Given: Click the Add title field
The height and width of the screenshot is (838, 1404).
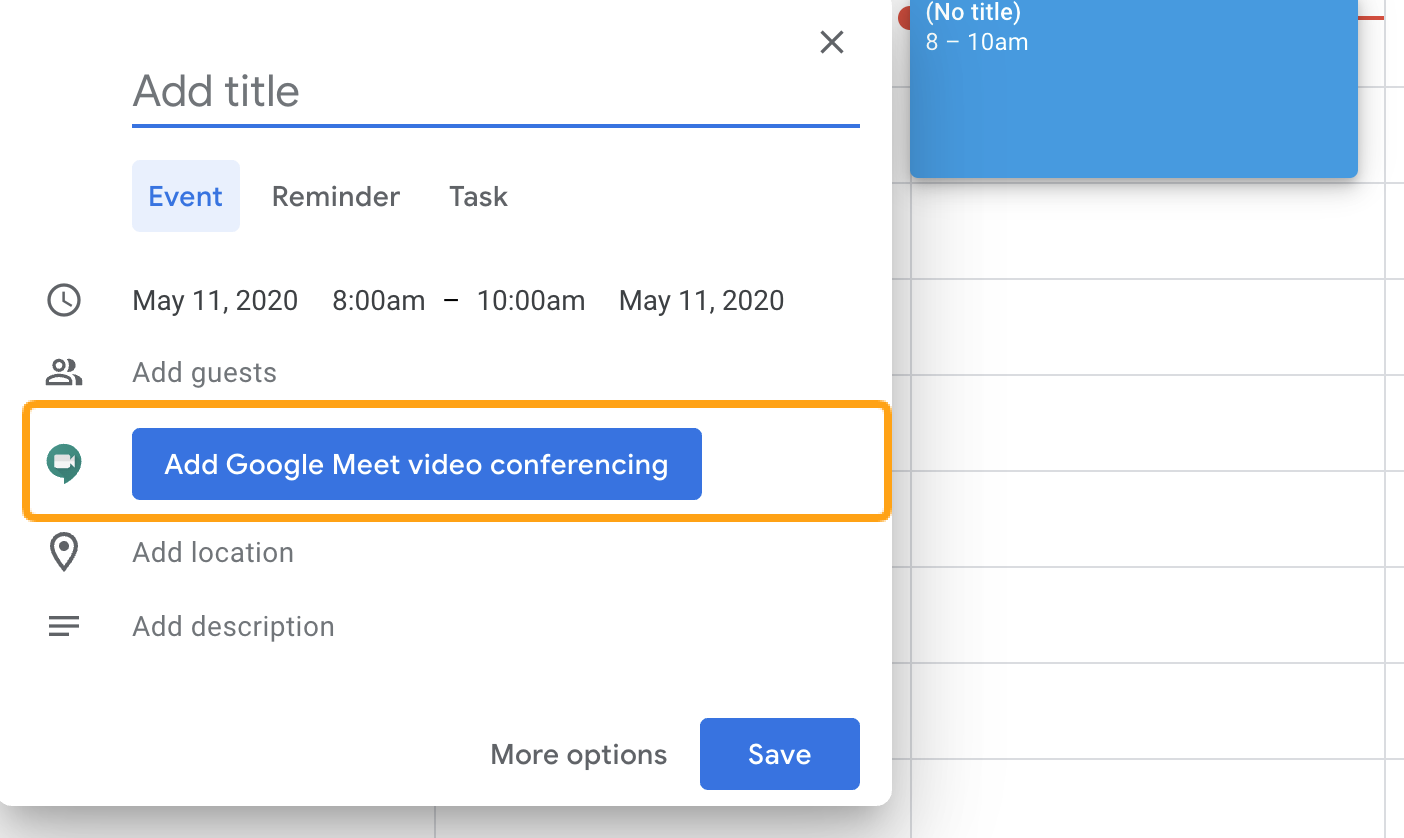Looking at the screenshot, I should coord(496,92).
